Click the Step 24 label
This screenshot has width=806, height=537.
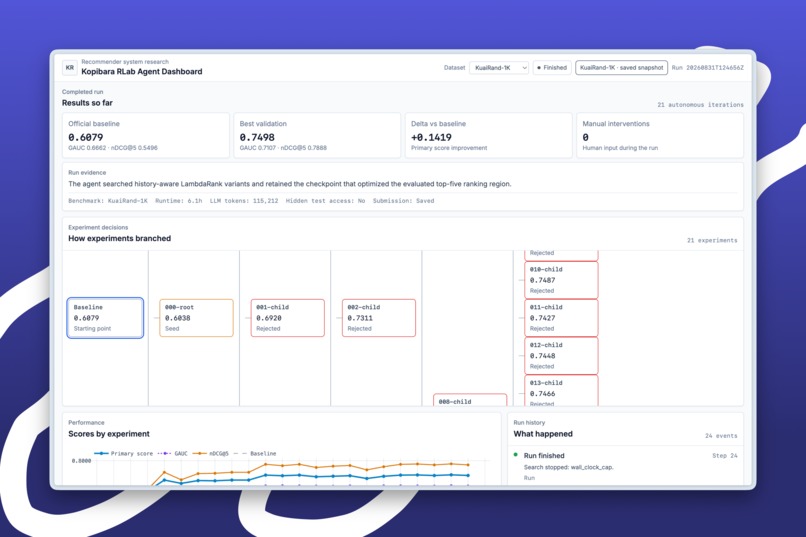[x=725, y=456]
